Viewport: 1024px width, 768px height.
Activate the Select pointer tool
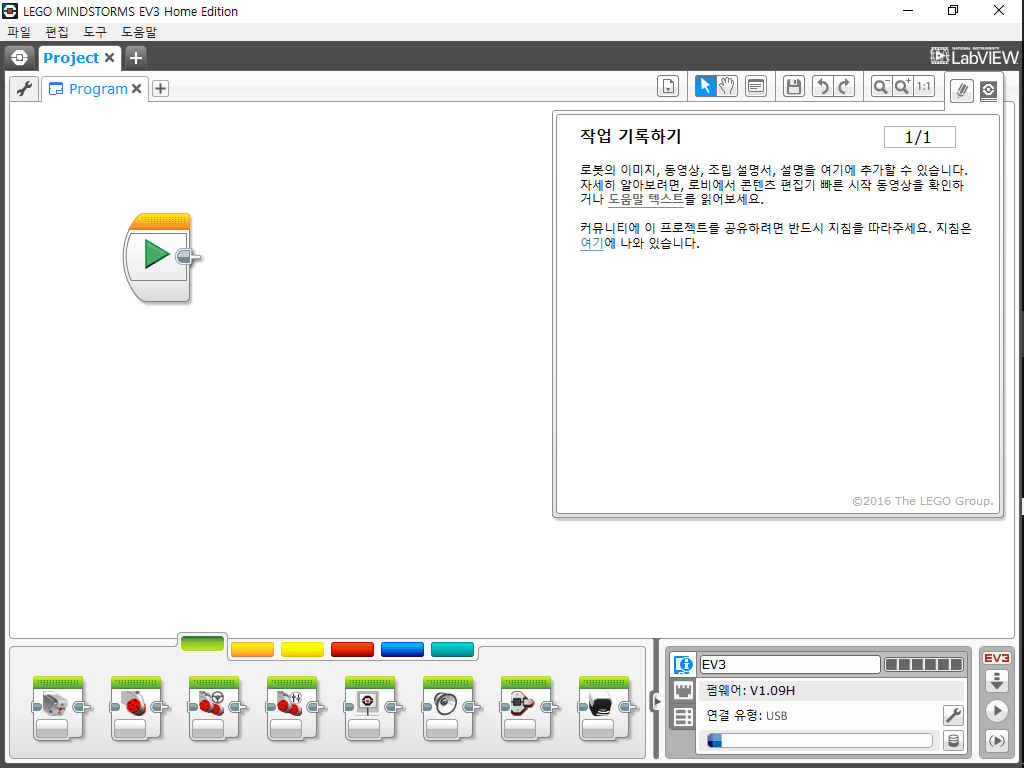705,86
